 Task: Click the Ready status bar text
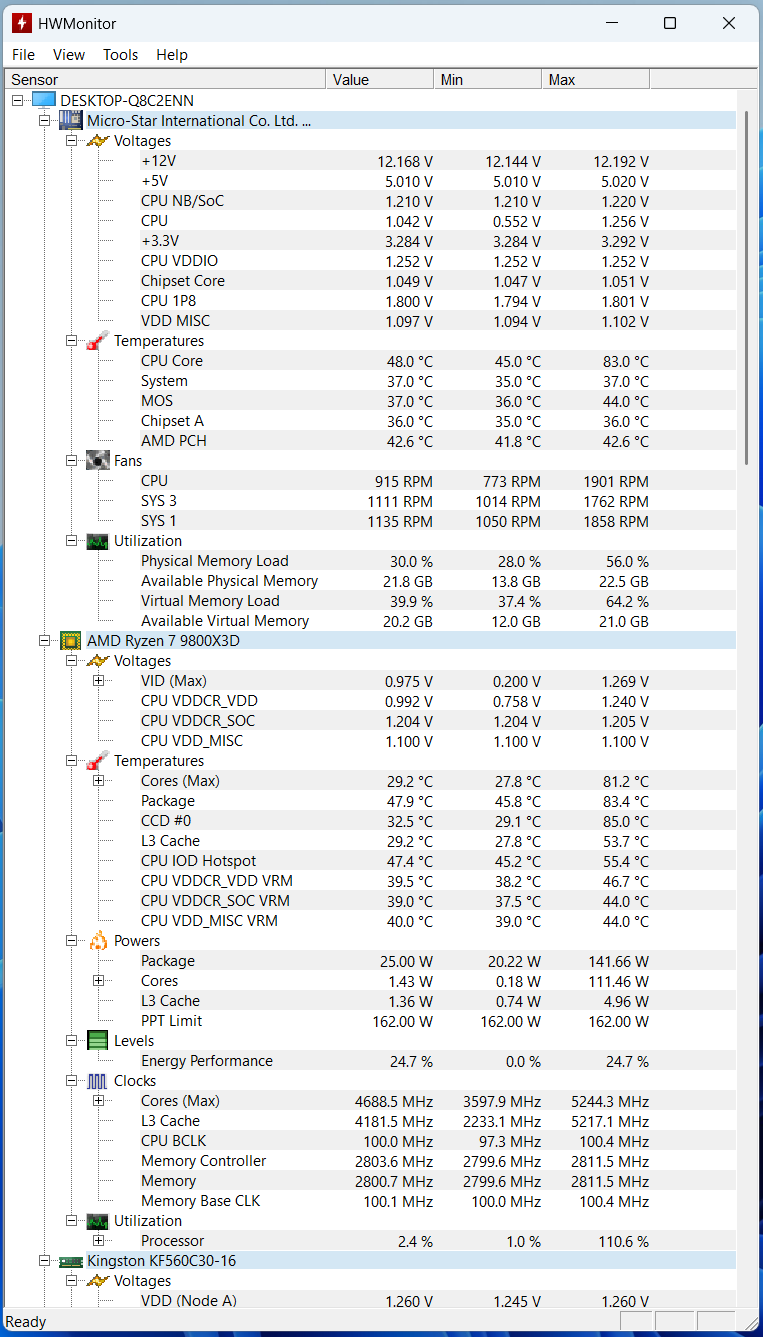(26, 1322)
